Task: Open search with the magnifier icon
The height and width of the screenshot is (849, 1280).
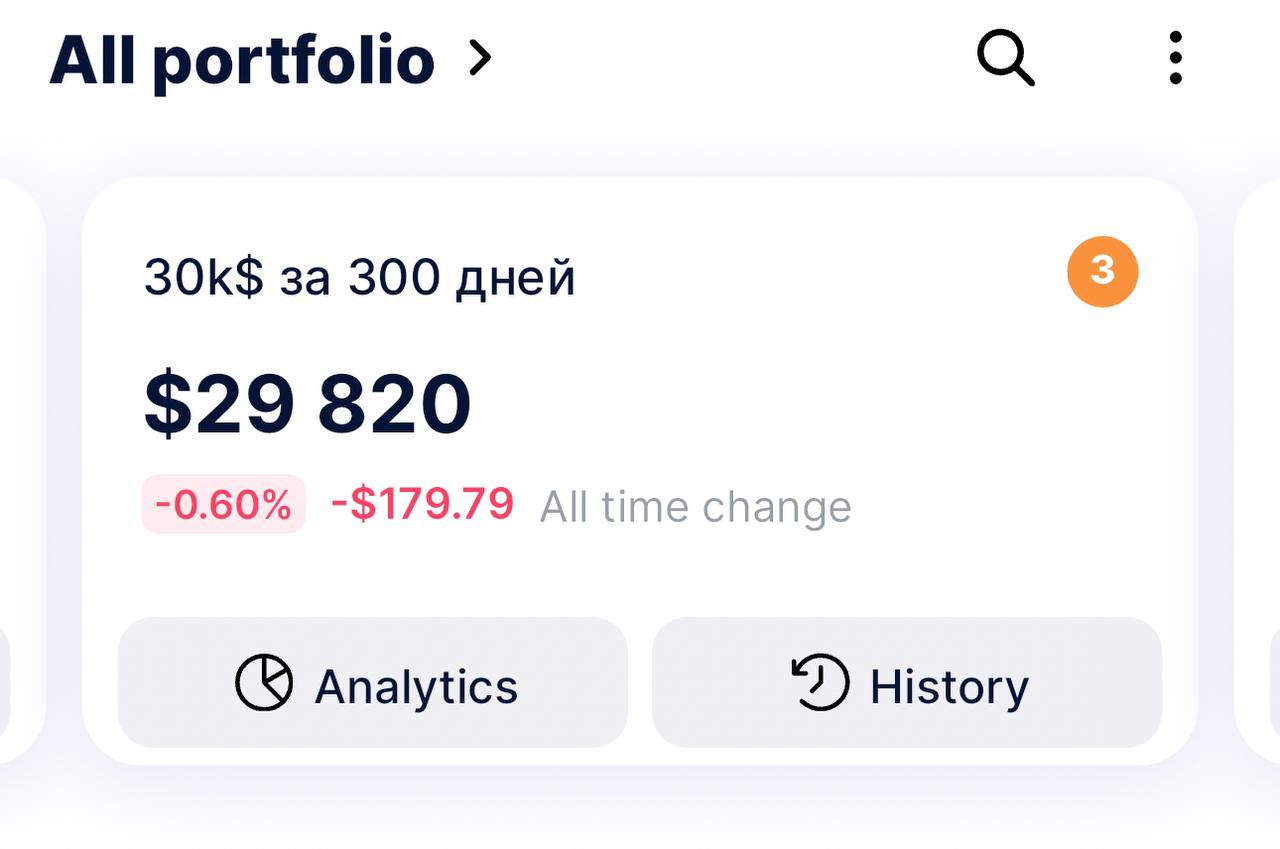Action: pyautogui.click(x=1005, y=59)
